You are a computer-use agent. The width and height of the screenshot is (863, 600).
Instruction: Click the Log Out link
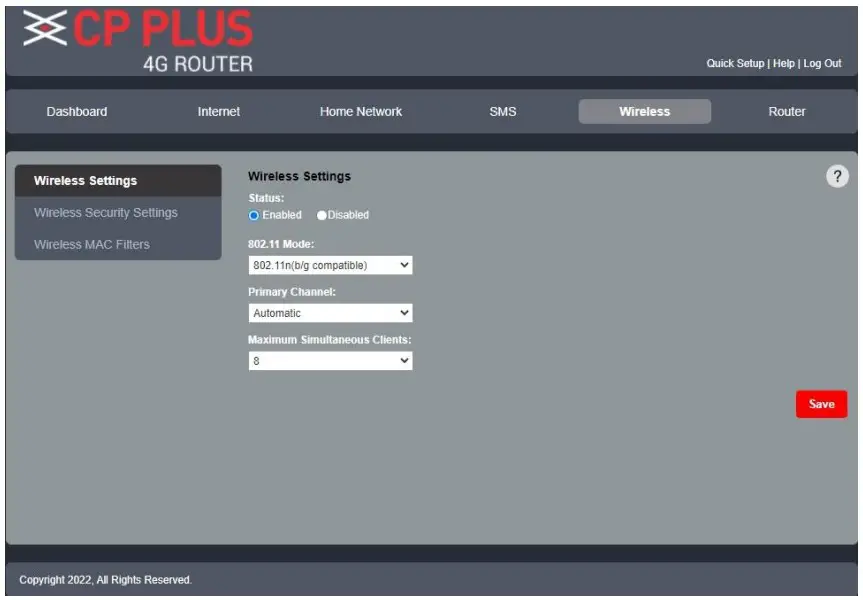pyautogui.click(x=822, y=64)
